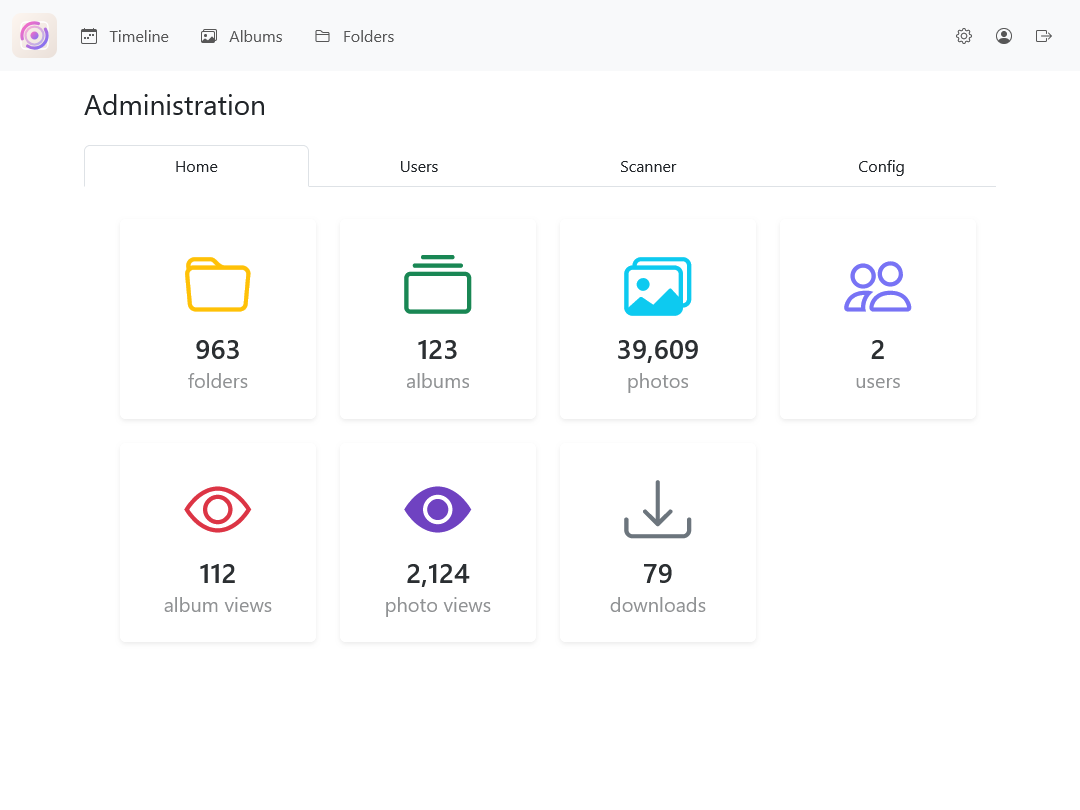Click the green albums stack icon
Screen dimensions: 1080x810
[437, 284]
